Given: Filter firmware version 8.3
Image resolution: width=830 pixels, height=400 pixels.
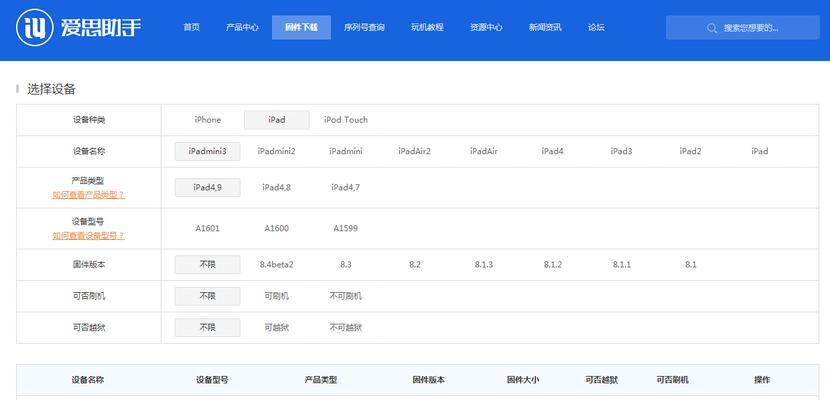Looking at the screenshot, I should click(x=346, y=265).
